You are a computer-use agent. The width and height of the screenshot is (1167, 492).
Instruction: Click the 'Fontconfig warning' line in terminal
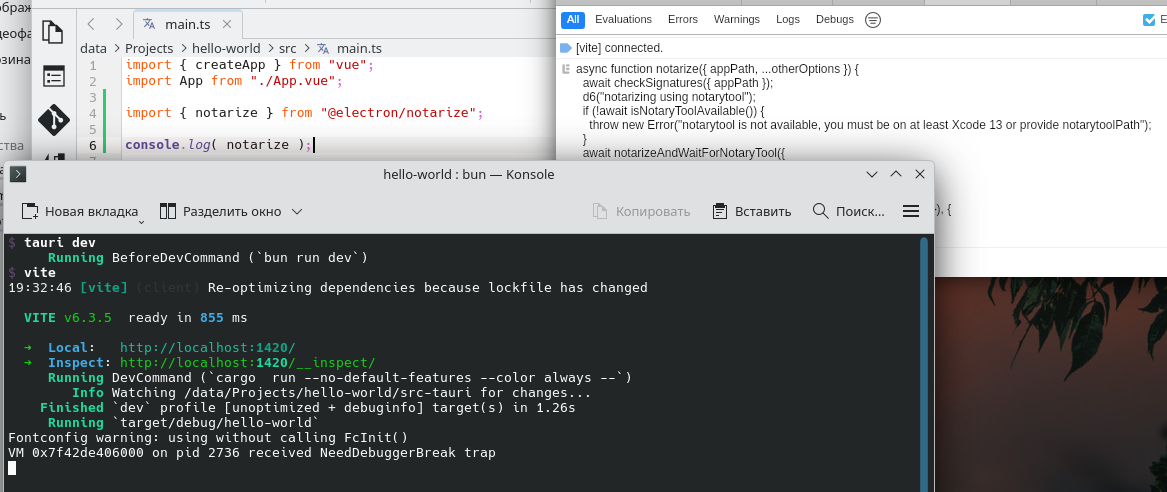coord(208,438)
